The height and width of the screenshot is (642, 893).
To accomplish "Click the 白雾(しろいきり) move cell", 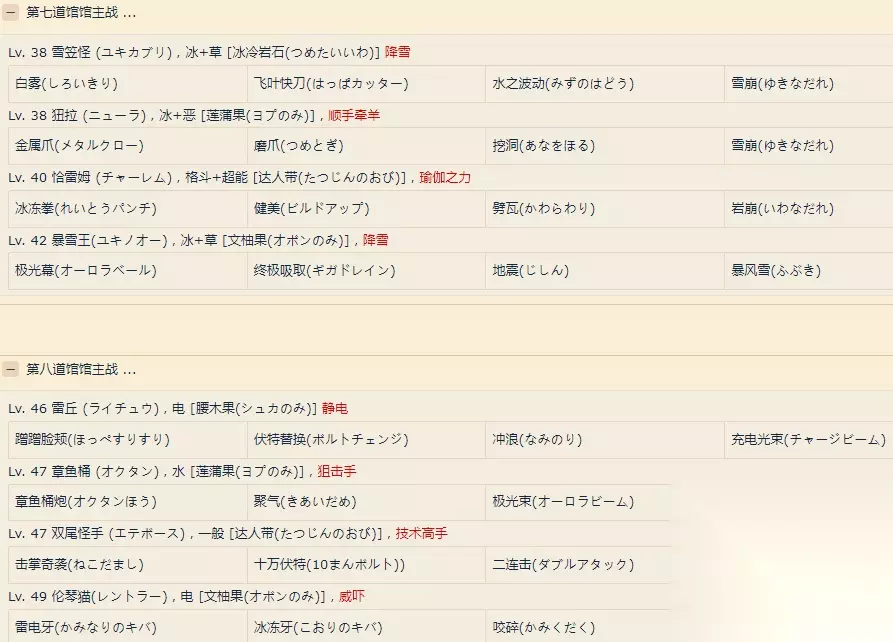I will pyautogui.click(x=128, y=84).
